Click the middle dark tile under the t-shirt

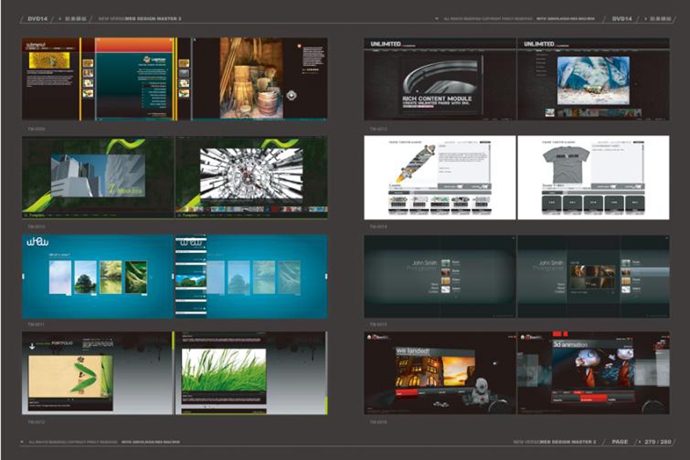tap(593, 203)
